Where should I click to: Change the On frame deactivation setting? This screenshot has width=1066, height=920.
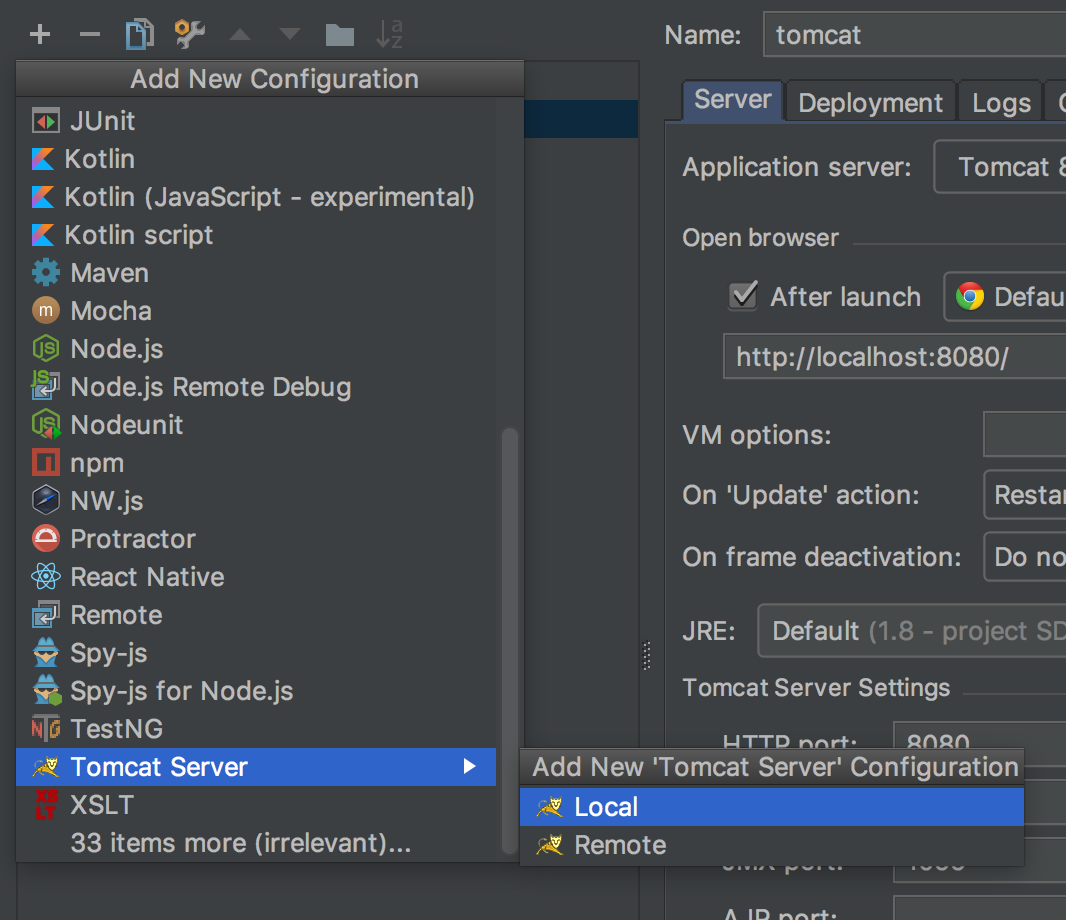(1030, 557)
